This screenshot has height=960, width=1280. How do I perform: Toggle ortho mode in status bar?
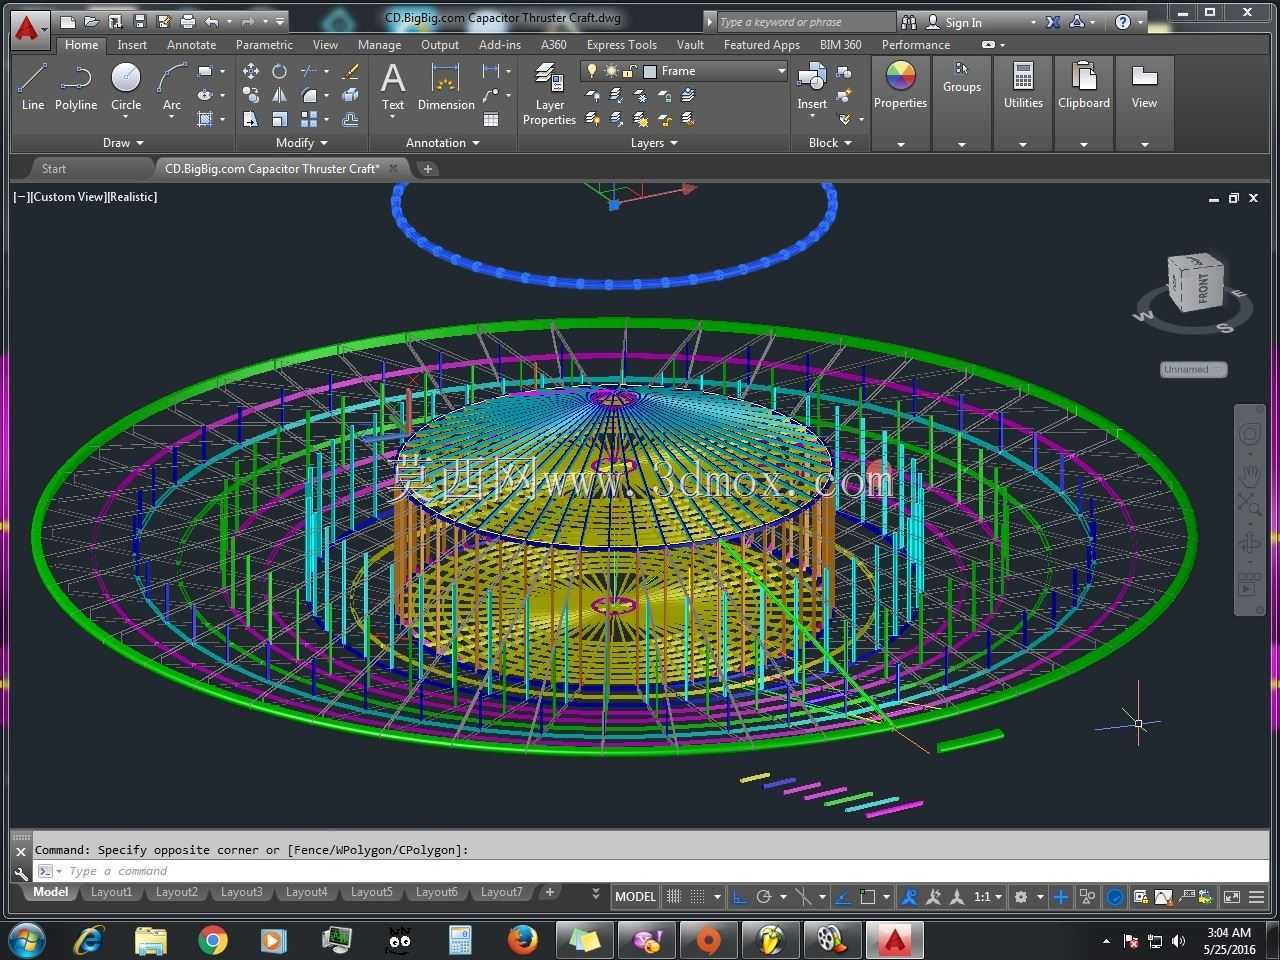(x=740, y=897)
